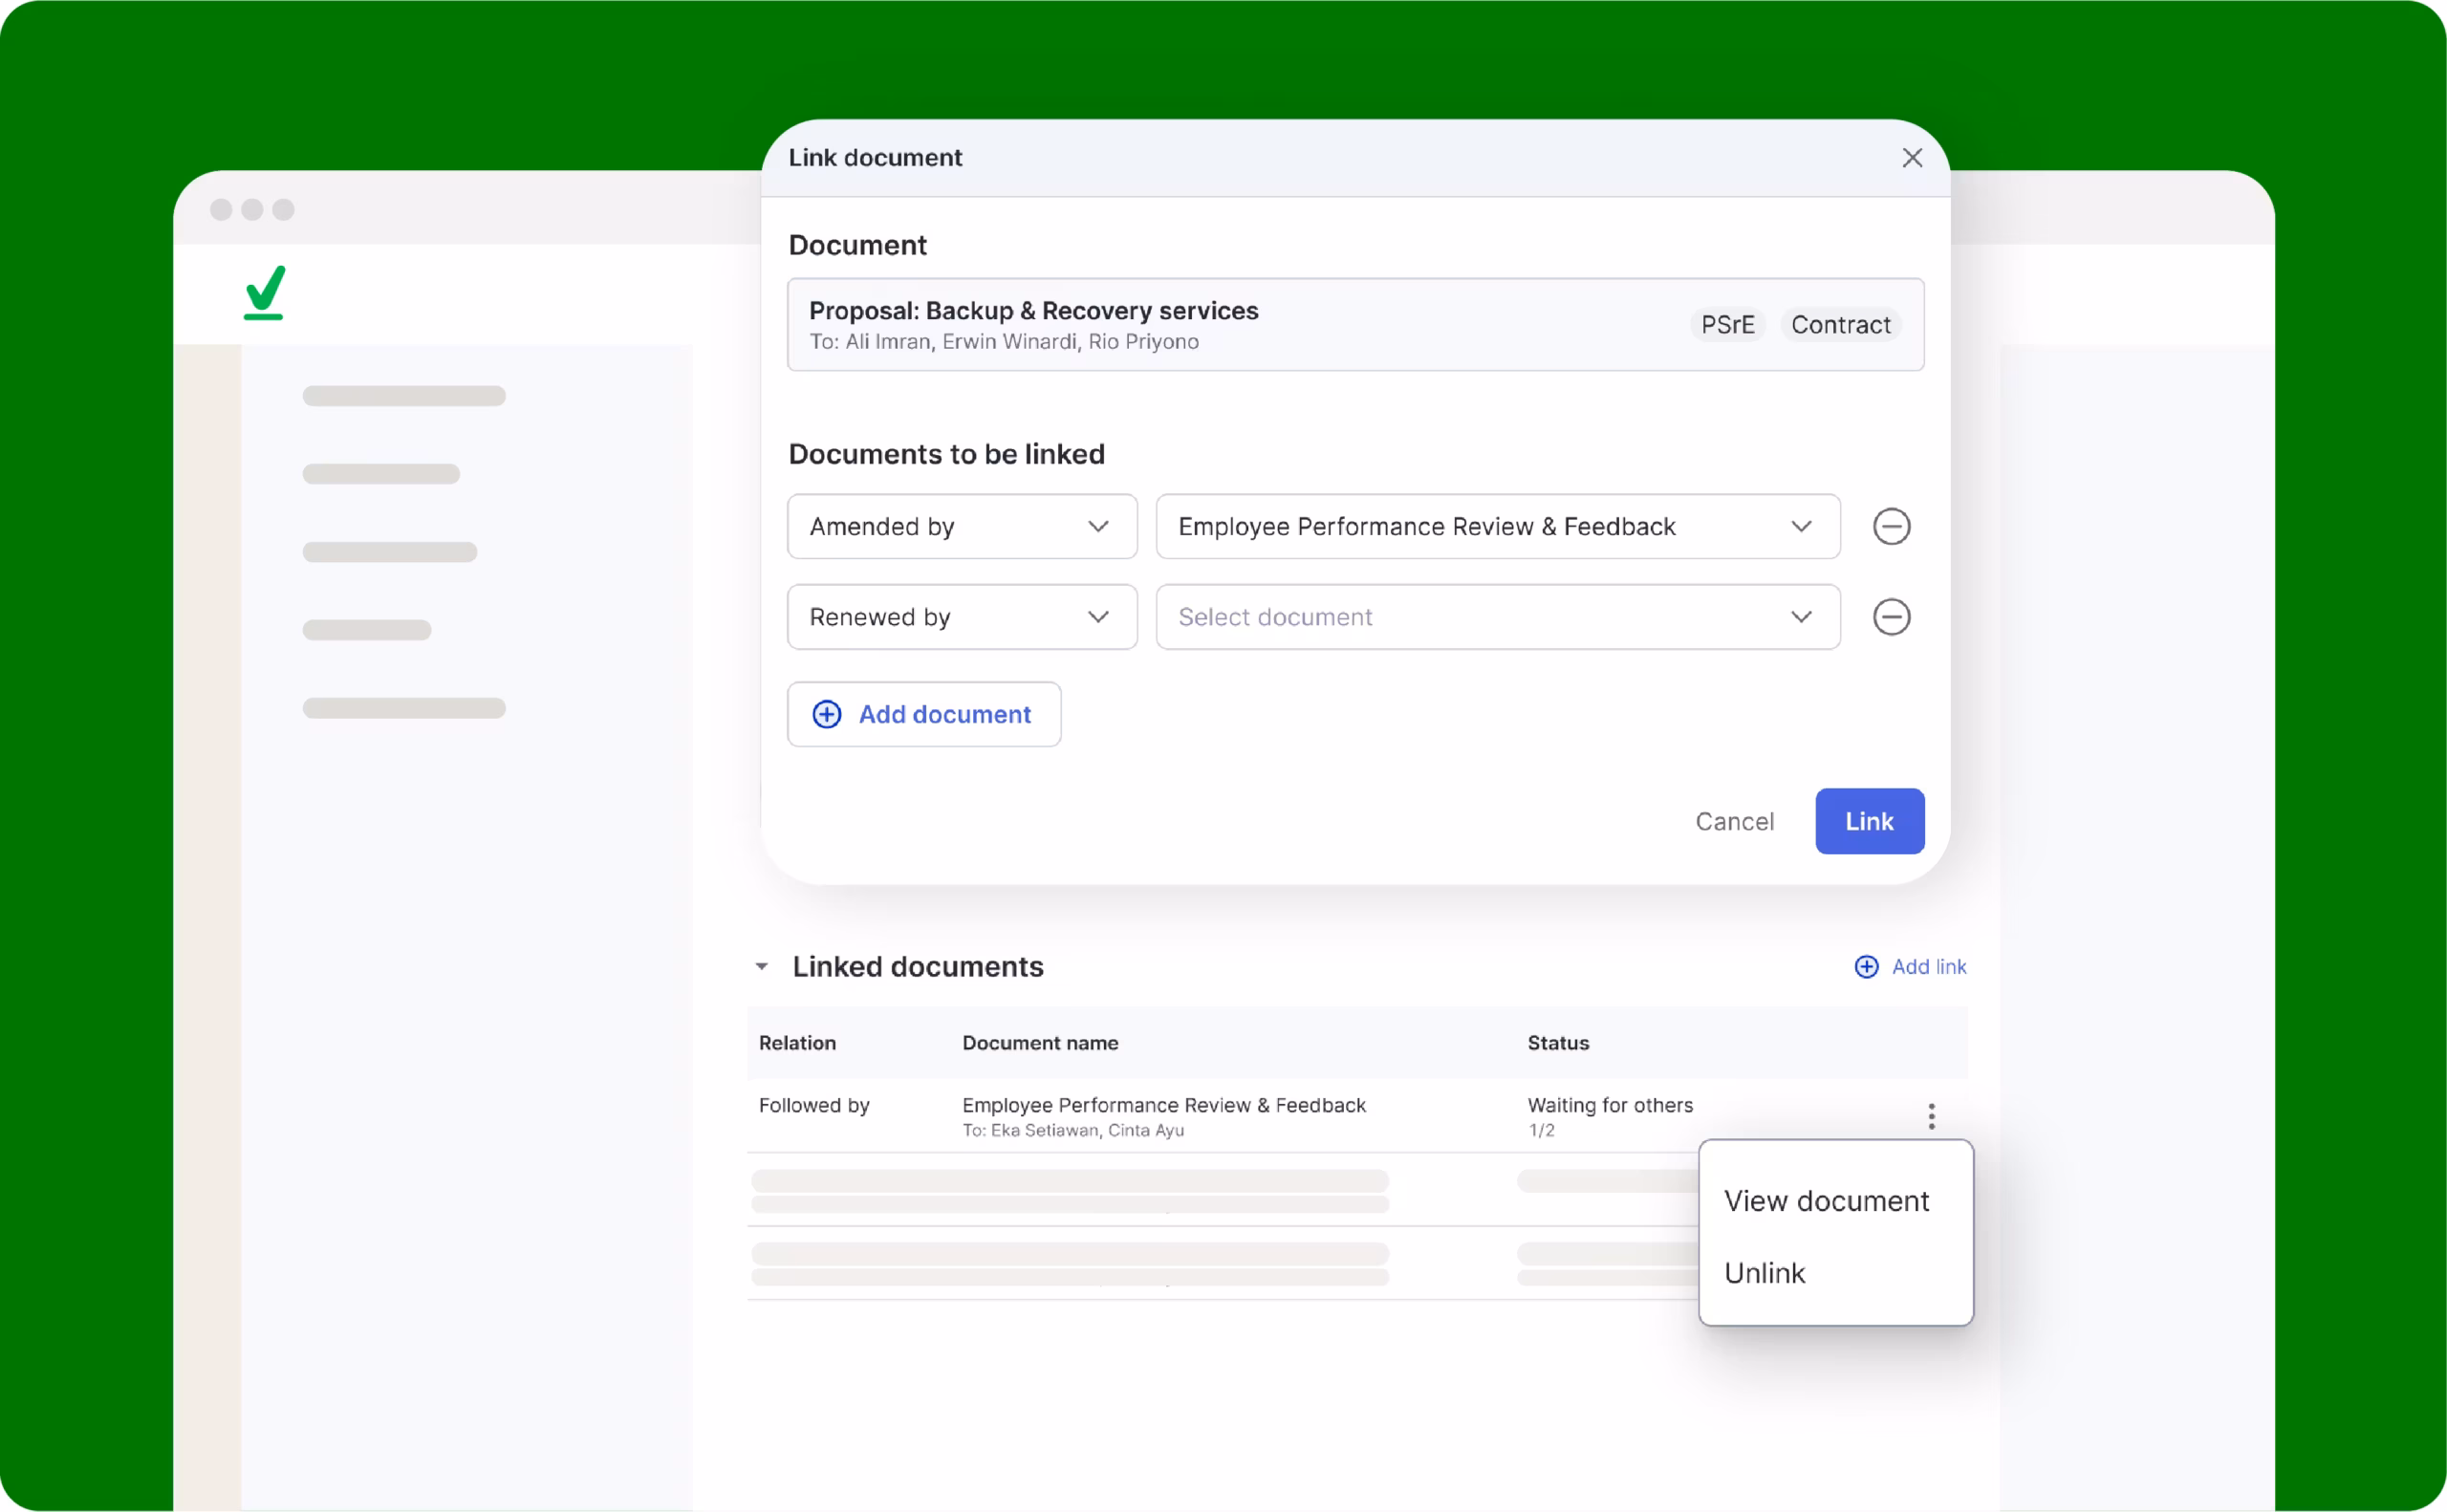Click the Add link text link
This screenshot has width=2447, height=1512.
coord(1928,966)
